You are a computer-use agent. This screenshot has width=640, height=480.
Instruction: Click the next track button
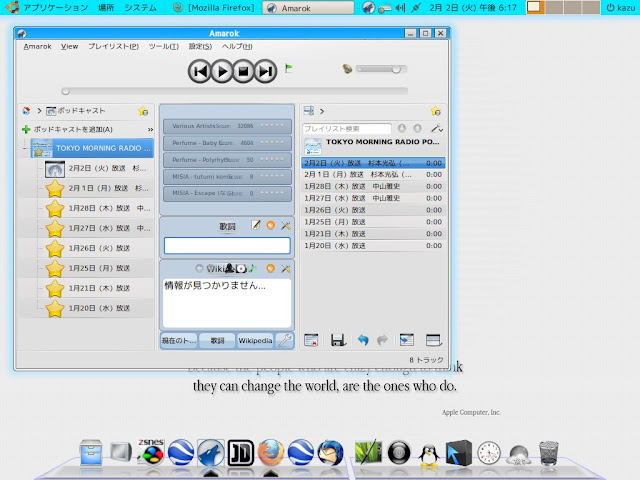(x=266, y=71)
